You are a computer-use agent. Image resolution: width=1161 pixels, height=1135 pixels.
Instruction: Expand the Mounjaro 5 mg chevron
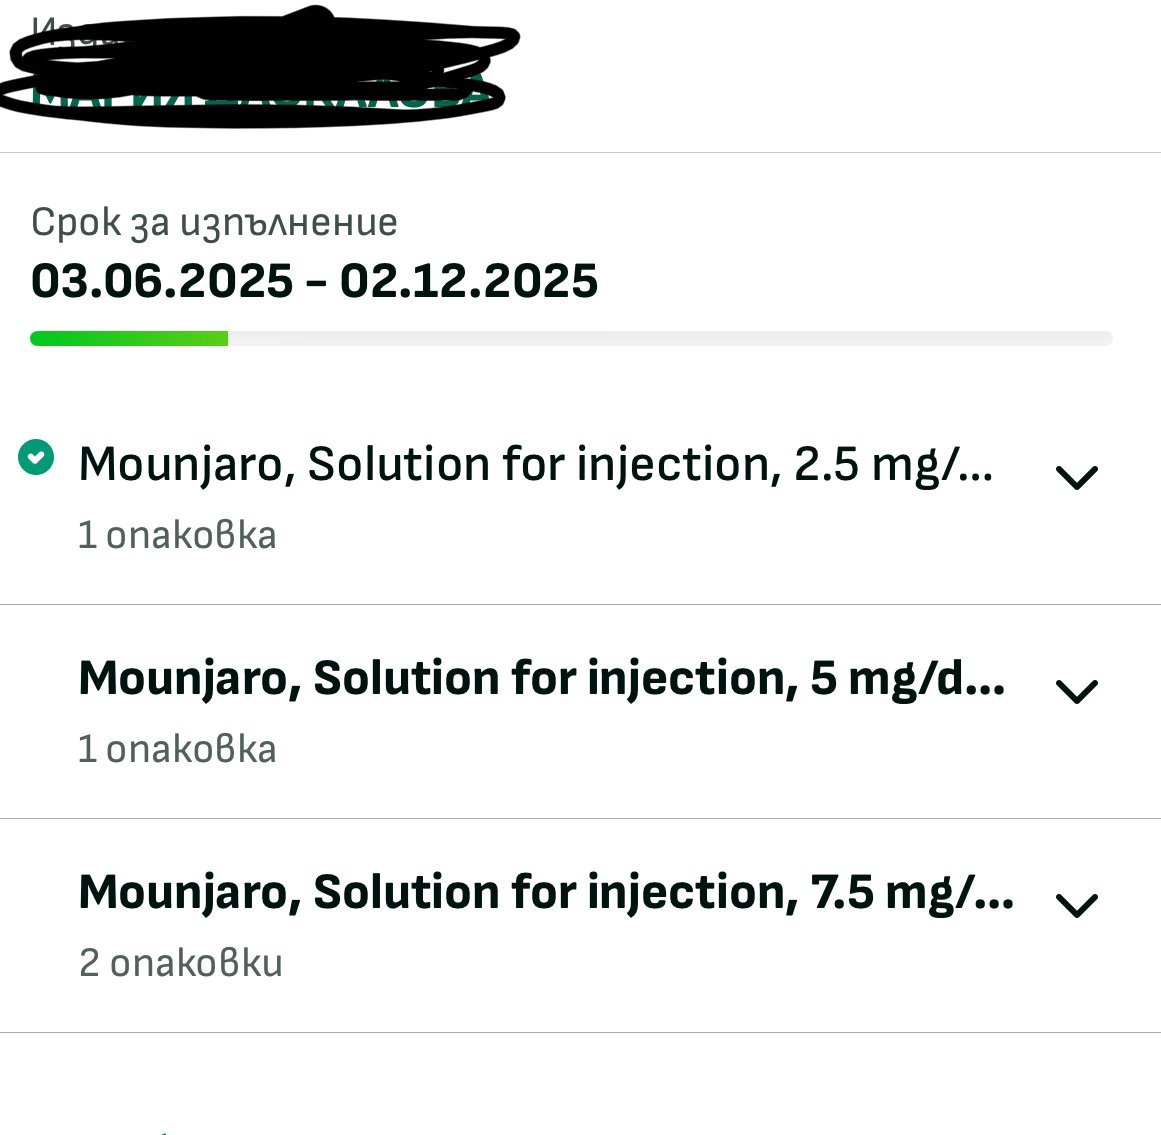pyautogui.click(x=1077, y=691)
